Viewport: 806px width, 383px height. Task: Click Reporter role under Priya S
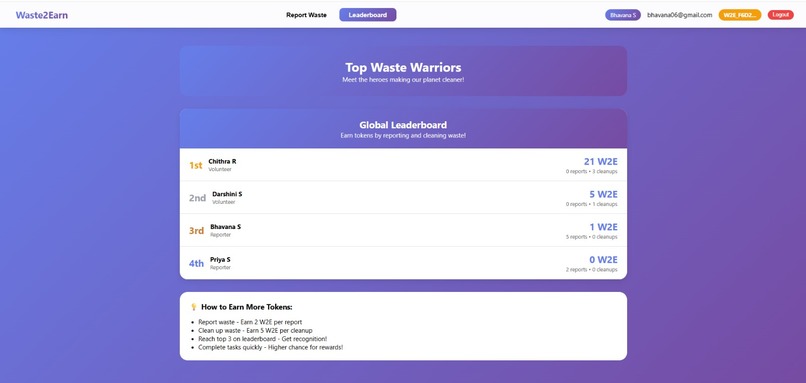221,268
